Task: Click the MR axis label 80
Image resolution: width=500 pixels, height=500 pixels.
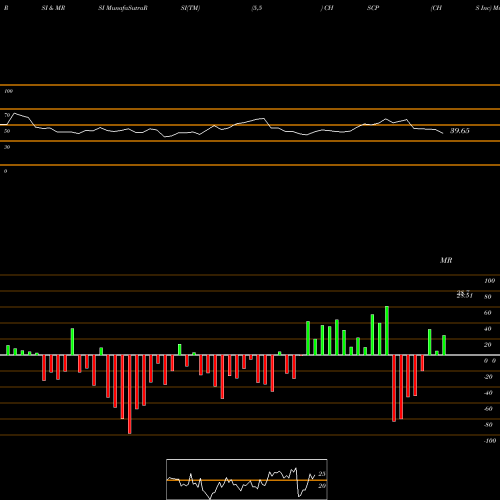Action: [x=488, y=297]
